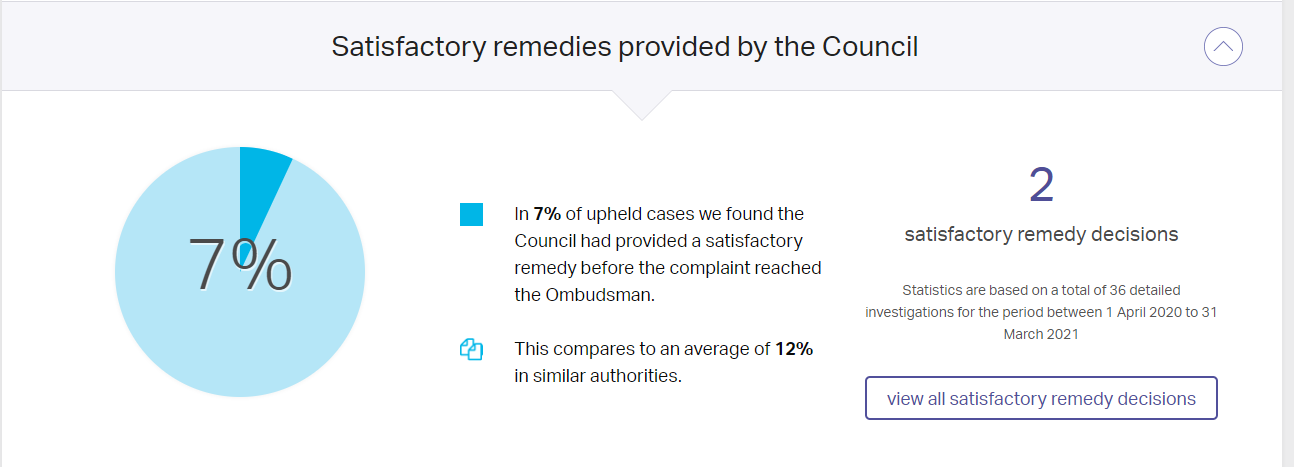Click view all satisfactory remedy decisions button

click(x=1041, y=398)
